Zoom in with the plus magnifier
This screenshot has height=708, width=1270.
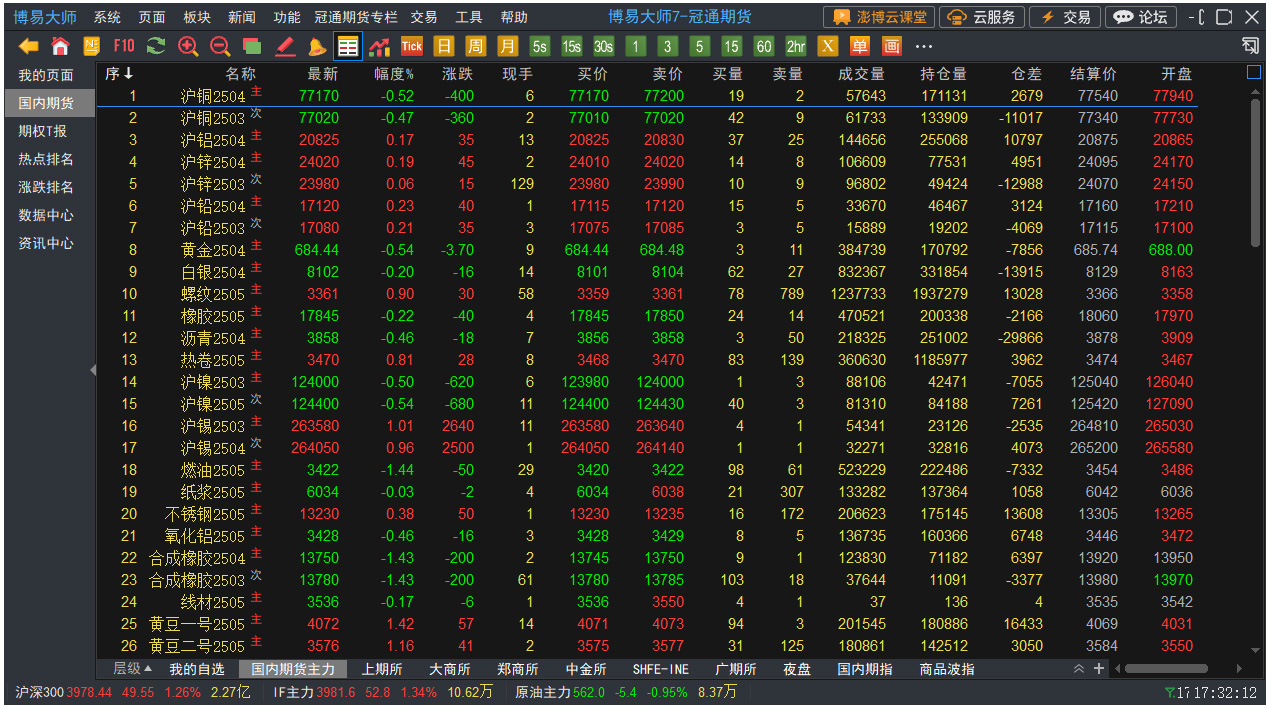188,46
